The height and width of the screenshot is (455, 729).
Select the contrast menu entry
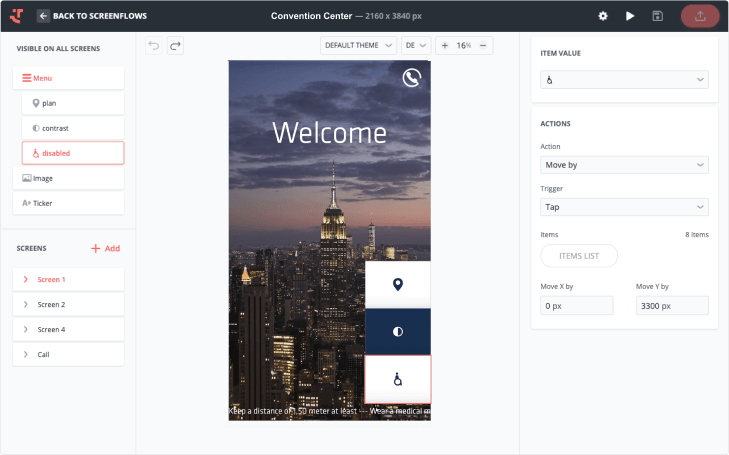[73, 128]
